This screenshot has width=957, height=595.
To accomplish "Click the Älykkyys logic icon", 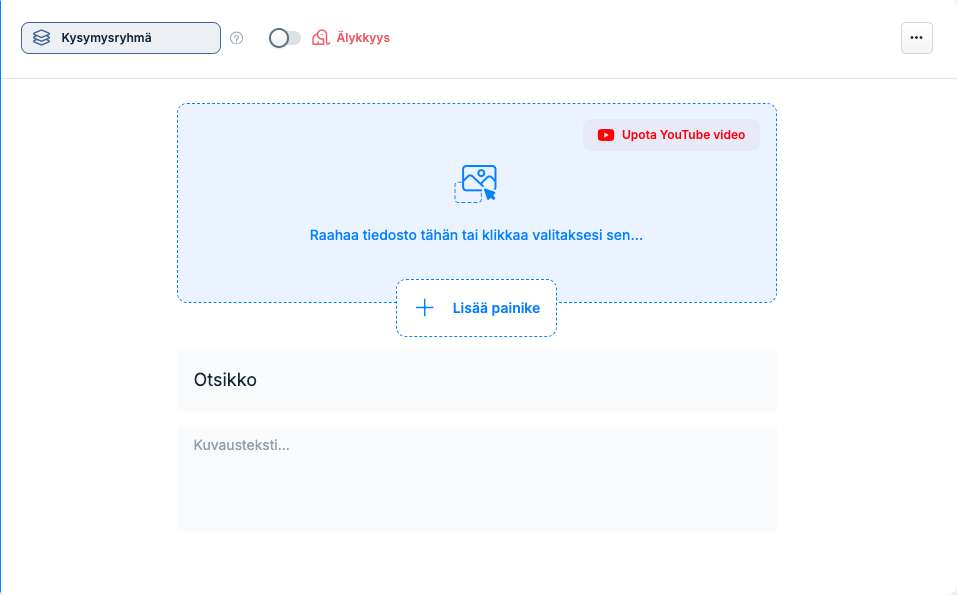I will tap(320, 38).
